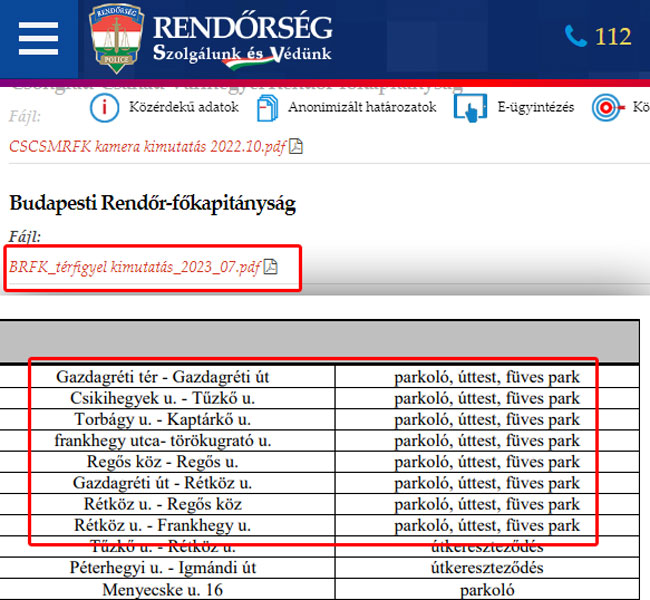Click the E-ügyintézés pointing hand icon
Viewport: 650px width, 600px height.
tap(470, 108)
